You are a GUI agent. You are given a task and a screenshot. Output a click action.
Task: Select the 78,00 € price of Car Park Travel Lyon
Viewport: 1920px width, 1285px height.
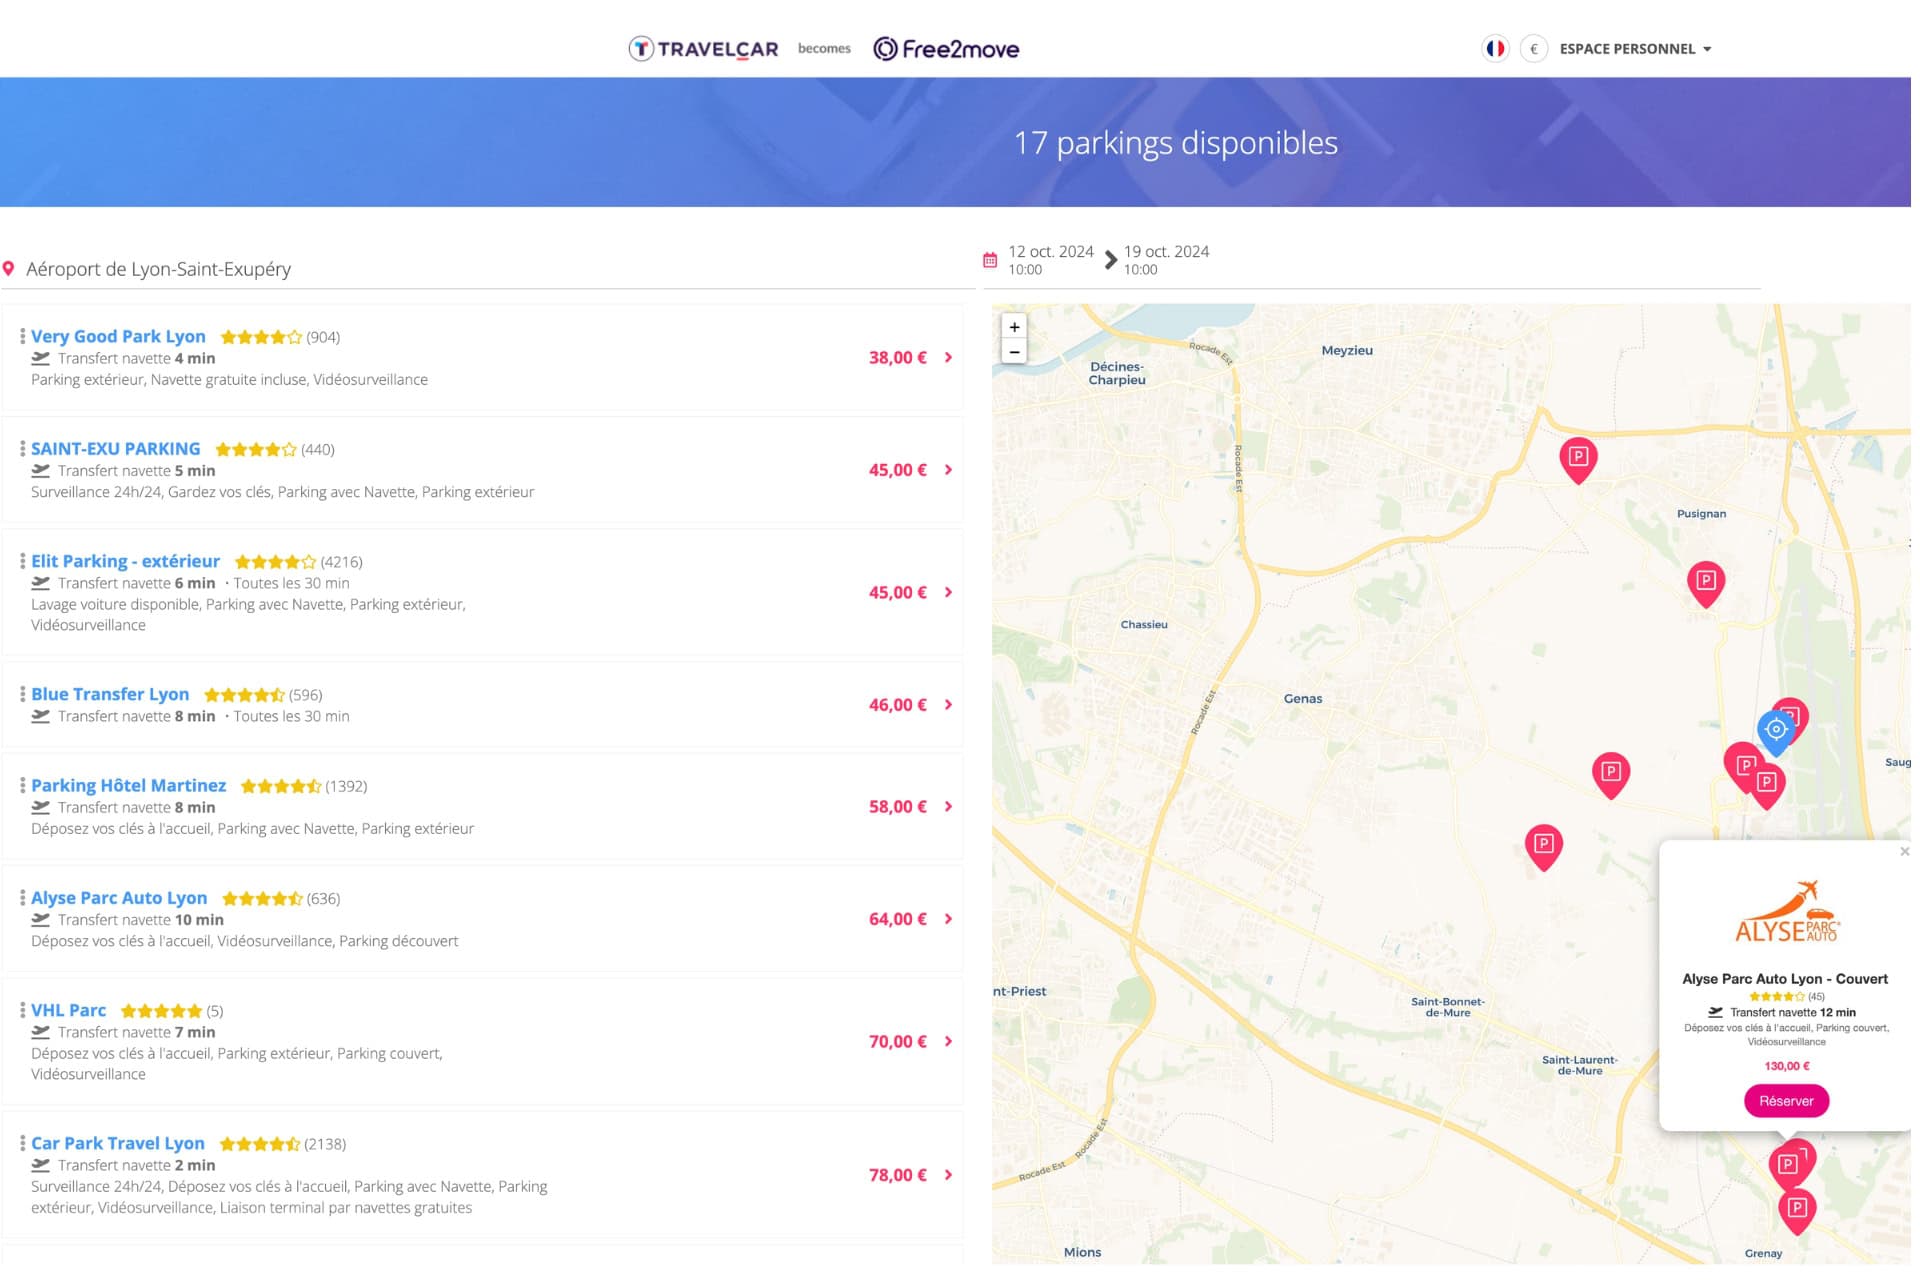897,1175
